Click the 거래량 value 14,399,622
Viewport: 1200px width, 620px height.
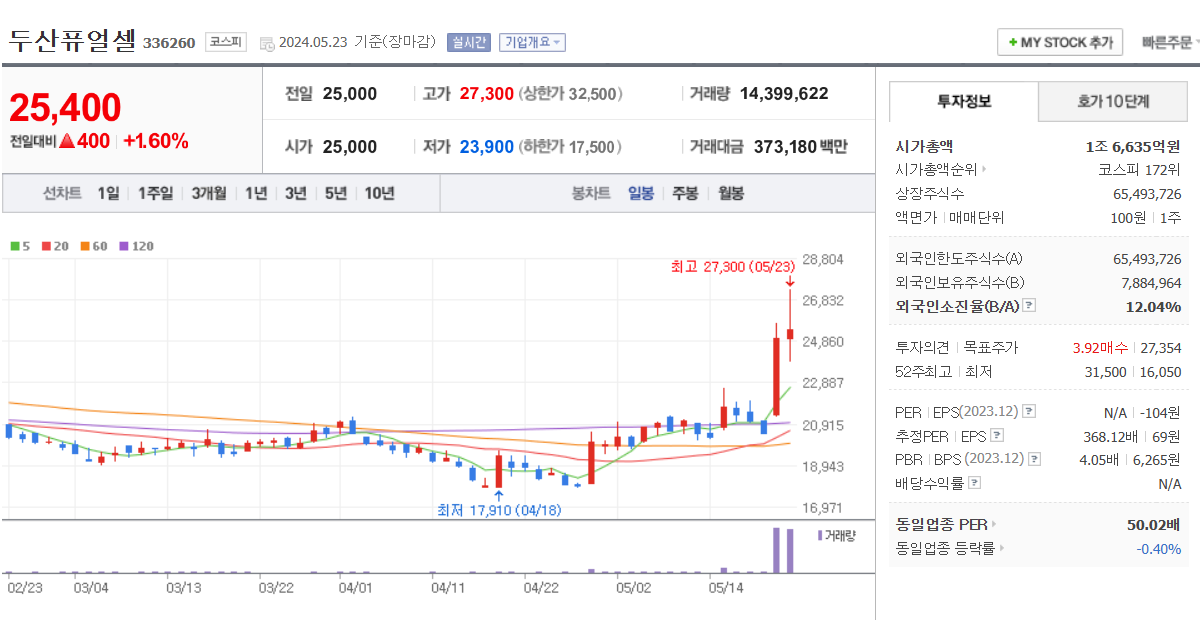[x=784, y=94]
